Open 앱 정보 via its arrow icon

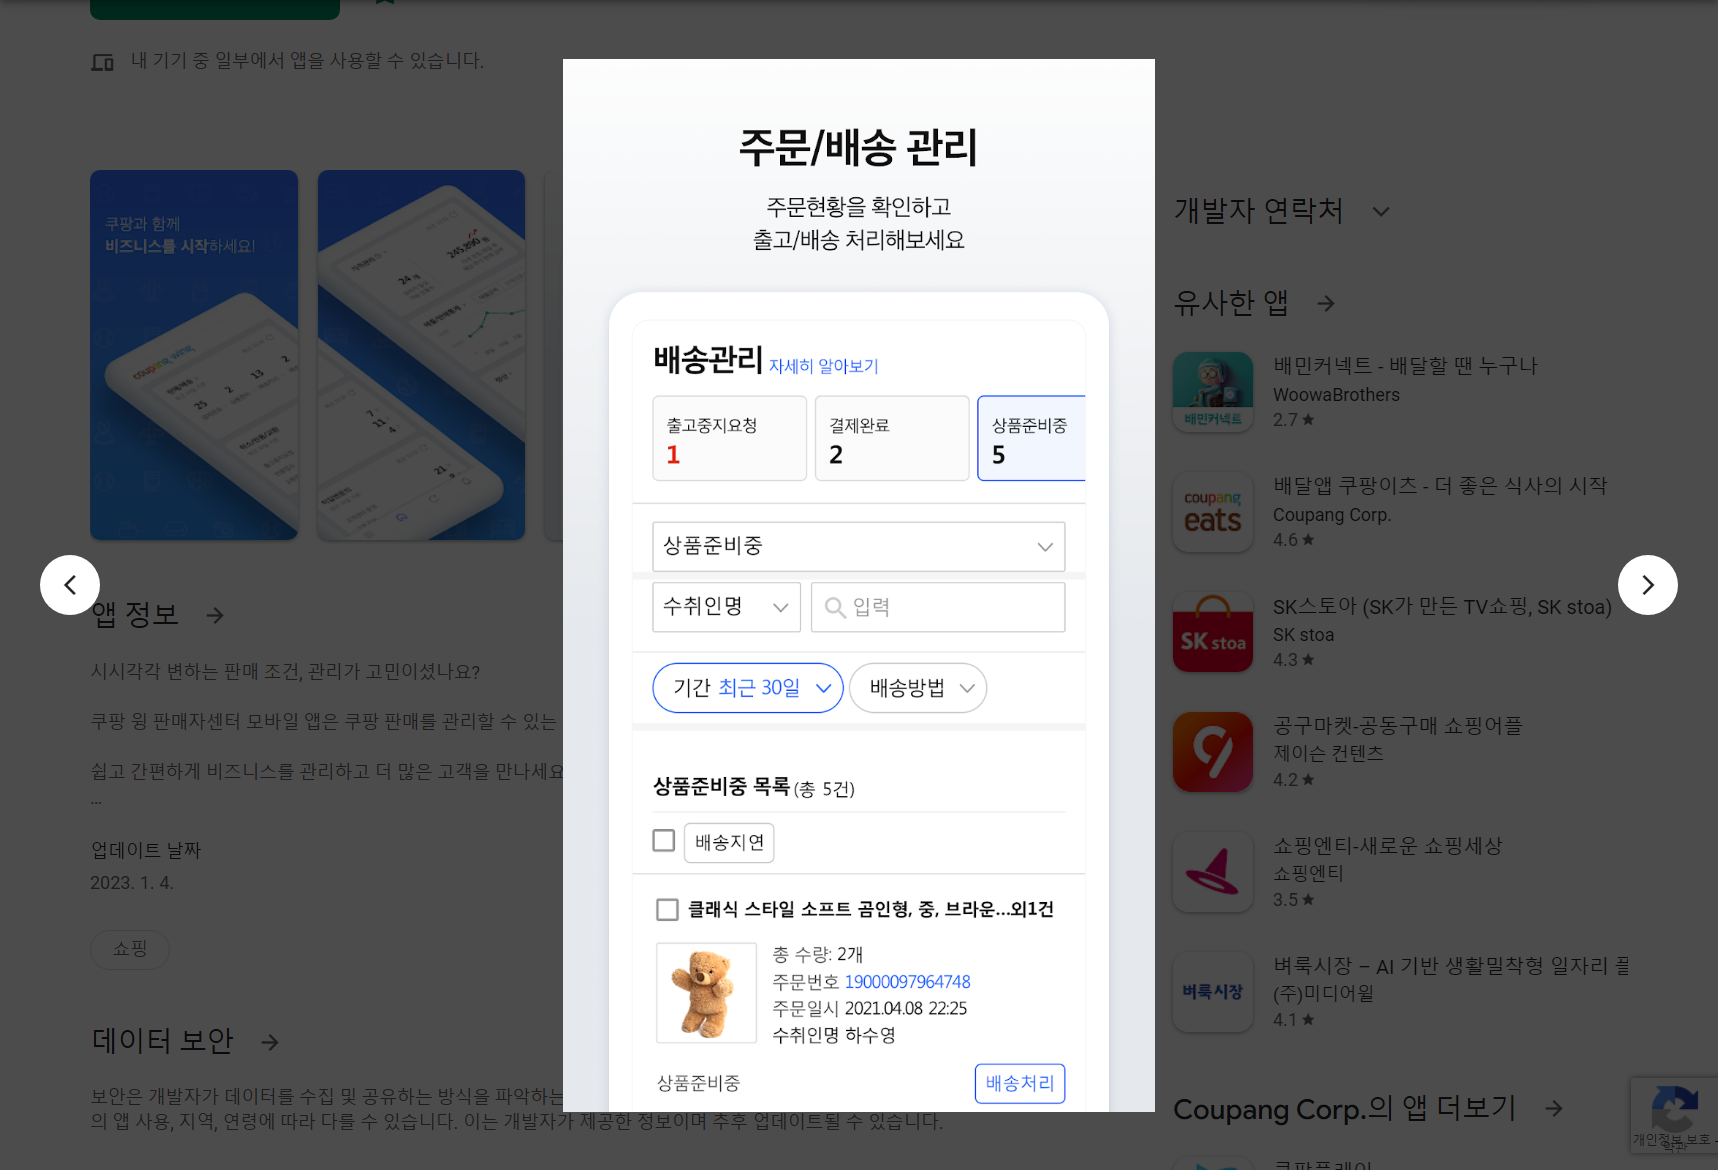click(215, 615)
